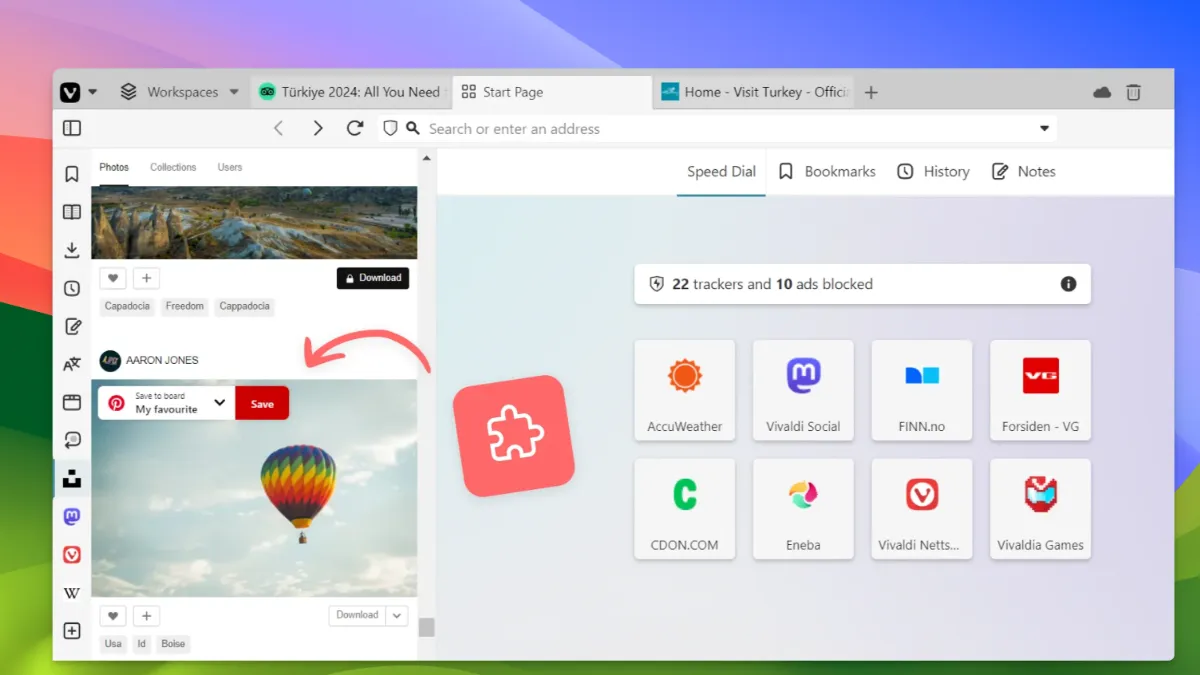Open the Sessions panel icon

72,440
